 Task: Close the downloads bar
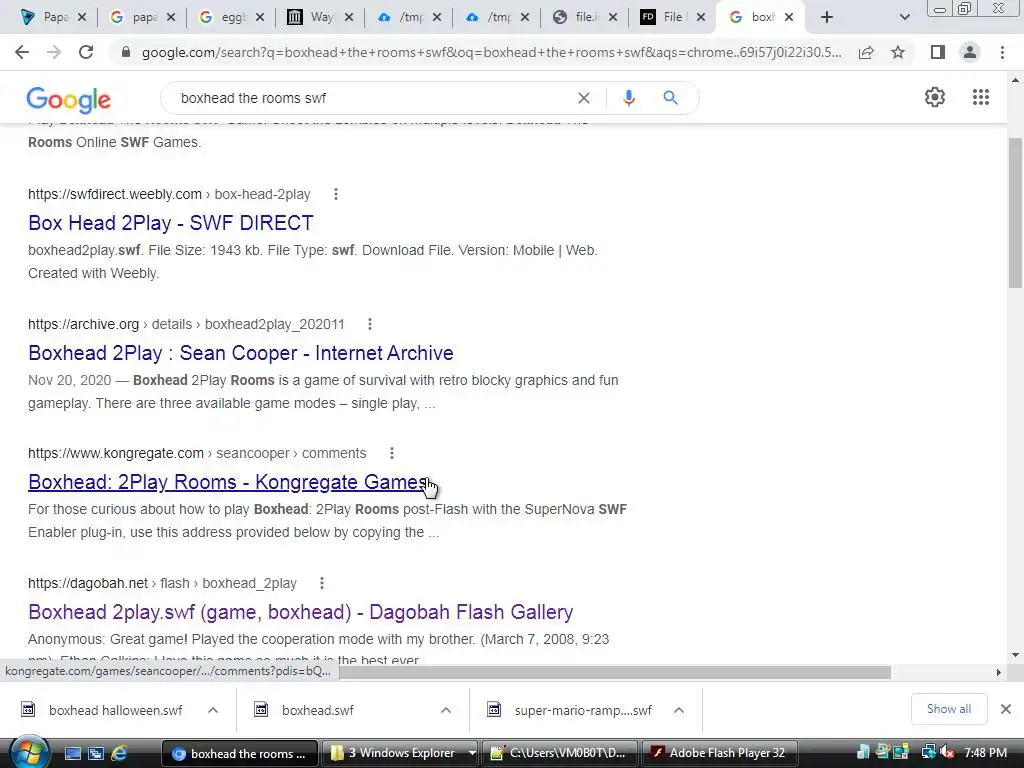(1006, 709)
